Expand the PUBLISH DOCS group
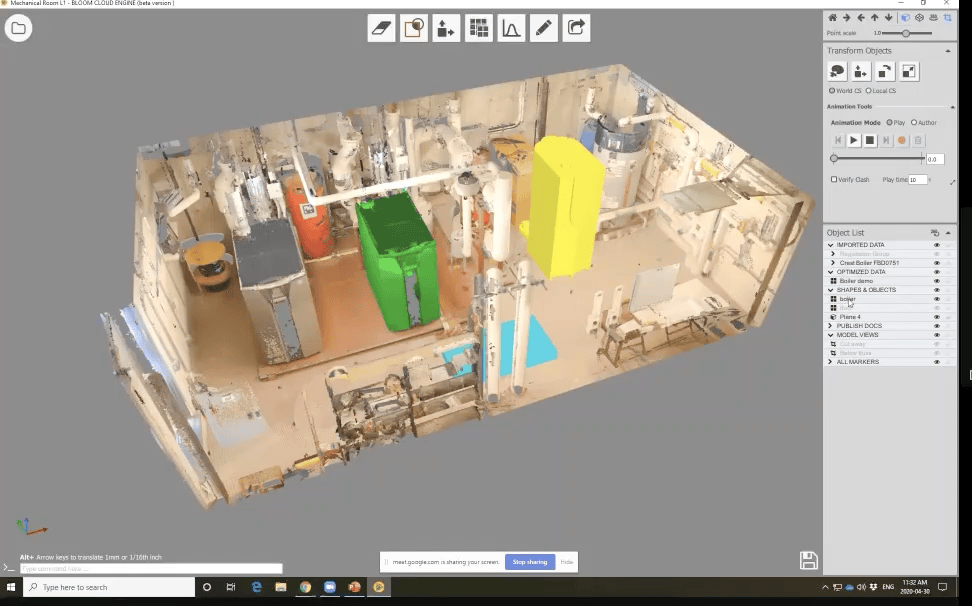 (x=830, y=326)
